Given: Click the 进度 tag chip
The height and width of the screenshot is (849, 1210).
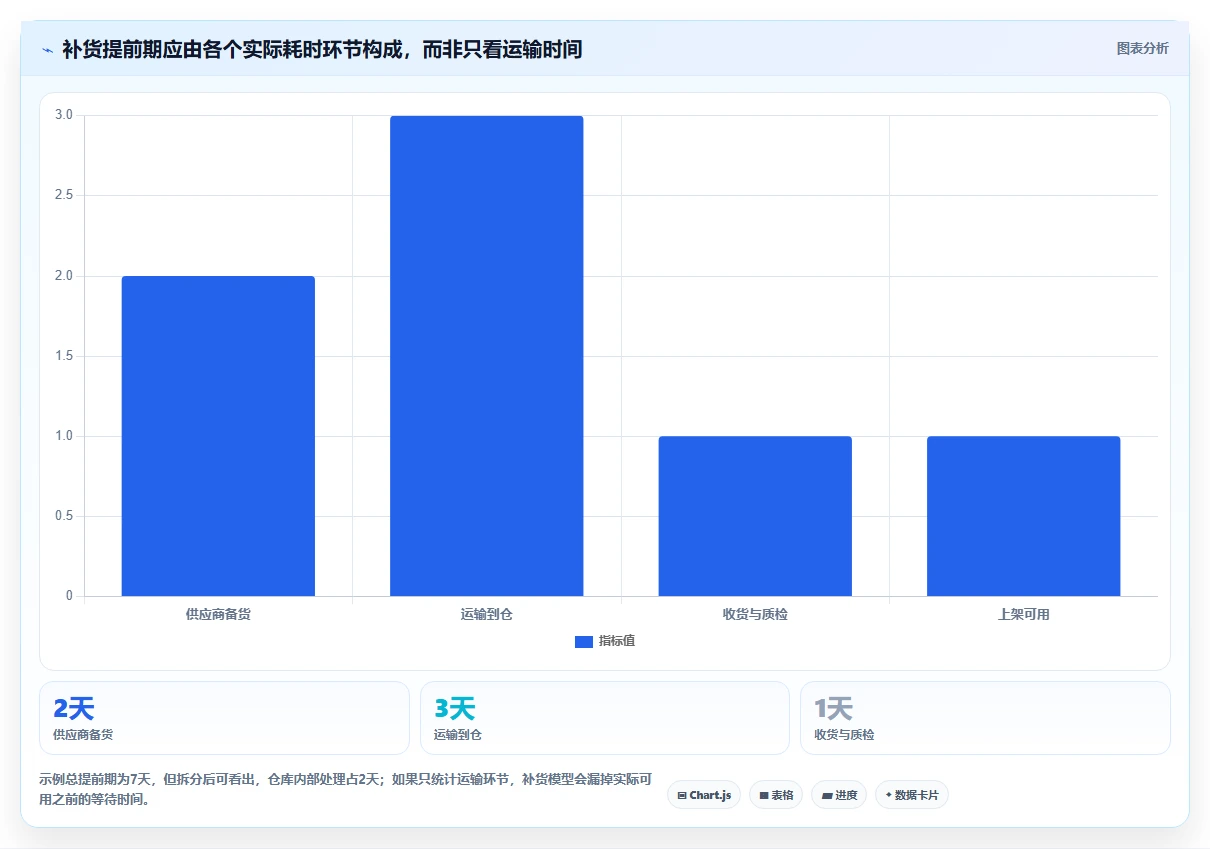Looking at the screenshot, I should pos(839,795).
